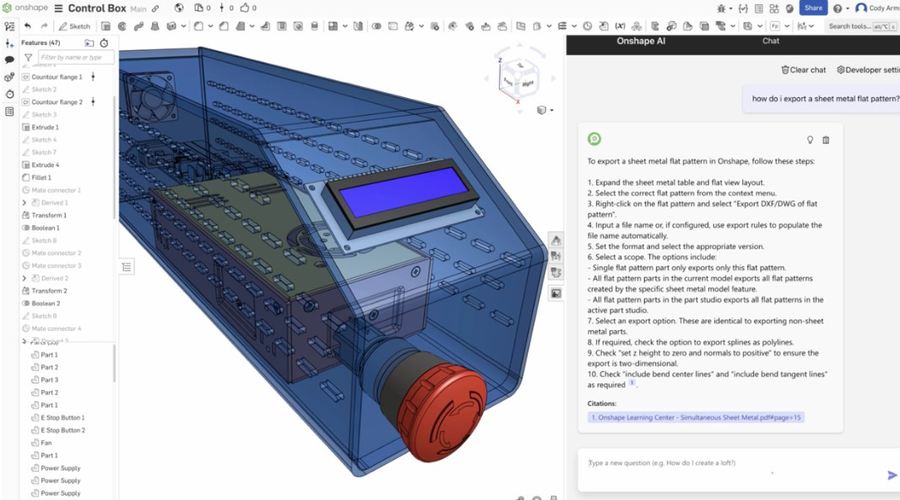Image resolution: width=900 pixels, height=500 pixels.
Task: Send the chat question with arrow icon
Action: coord(892,475)
